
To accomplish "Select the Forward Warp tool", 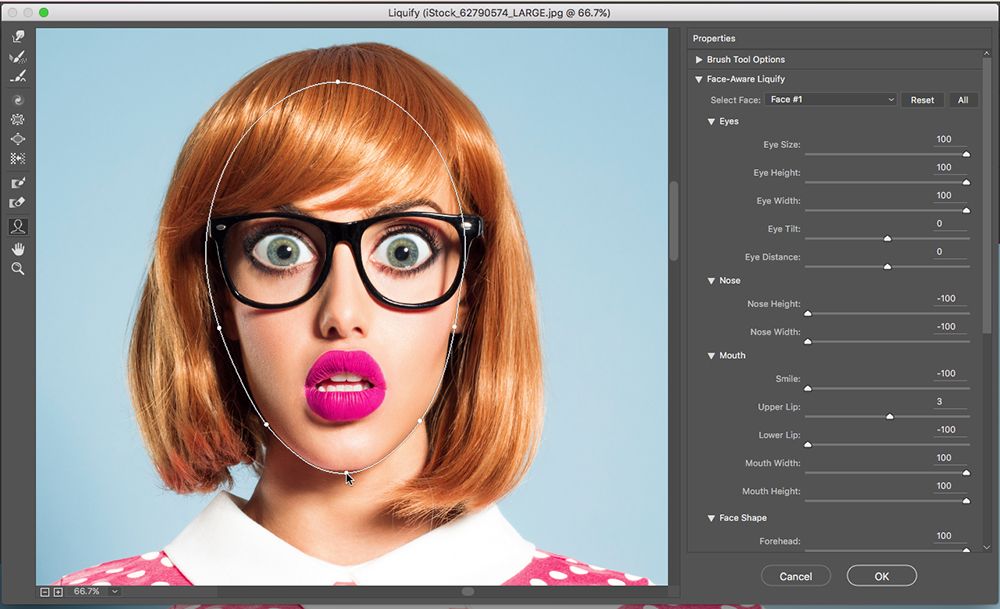I will (x=17, y=36).
